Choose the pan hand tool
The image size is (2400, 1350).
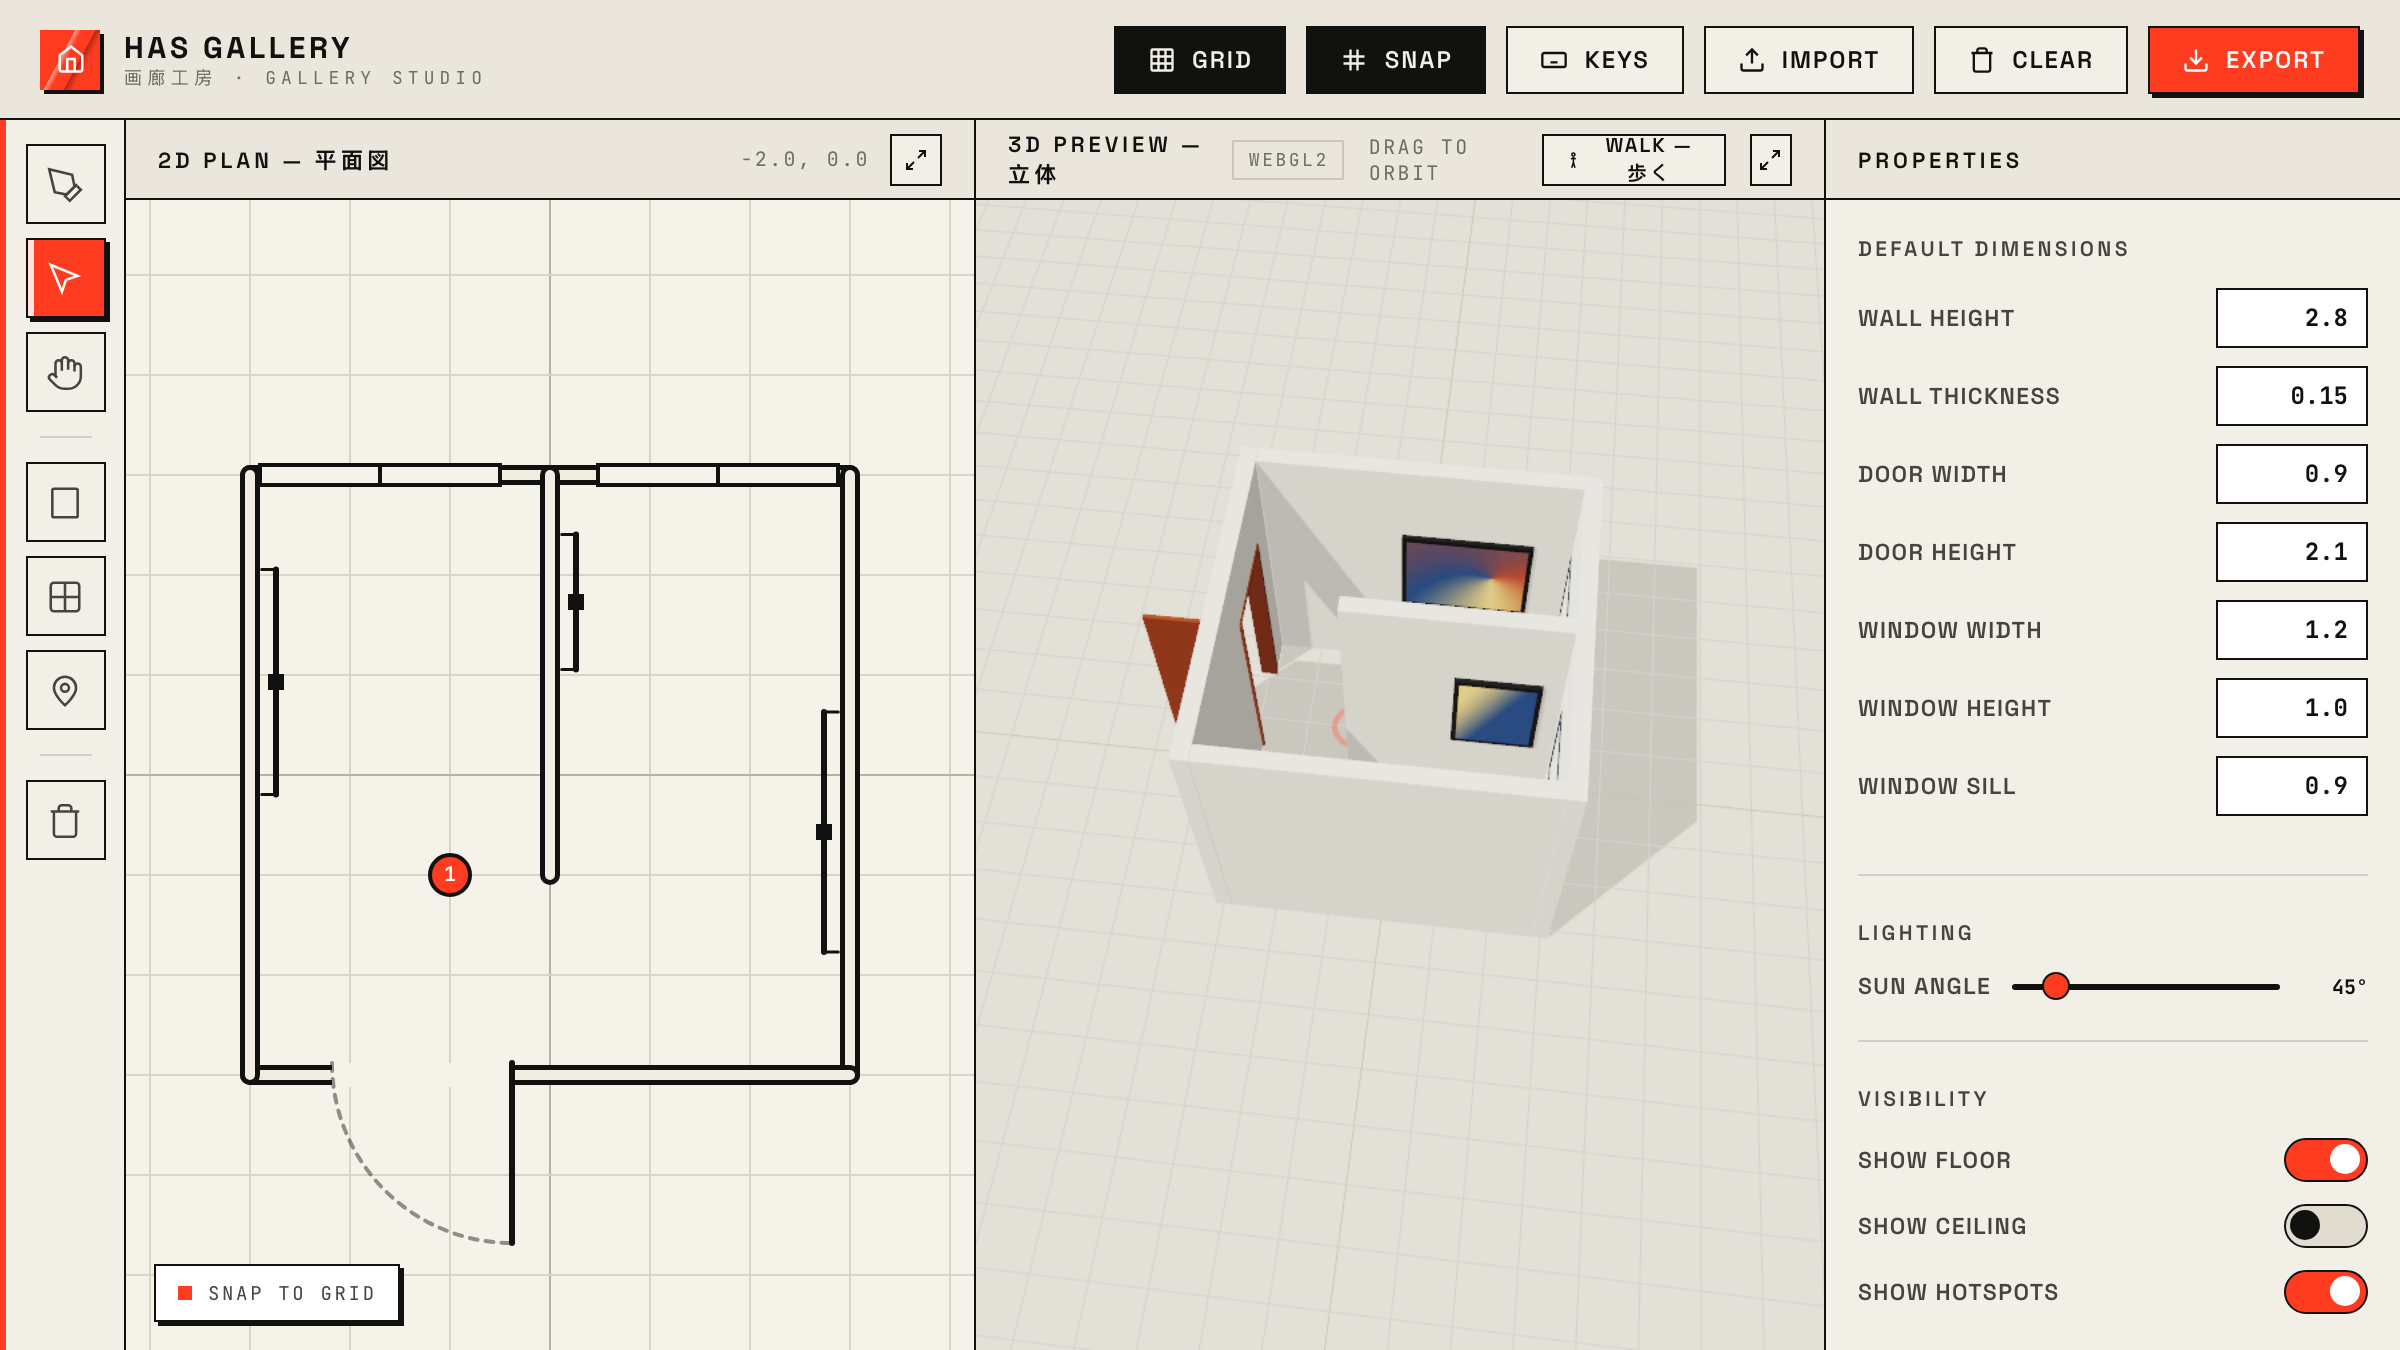pyautogui.click(x=65, y=372)
